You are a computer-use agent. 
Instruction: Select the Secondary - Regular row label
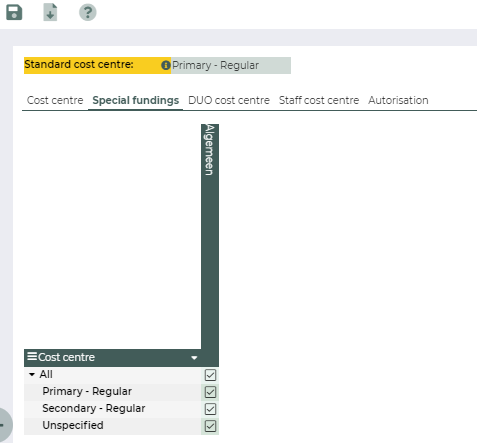94,409
